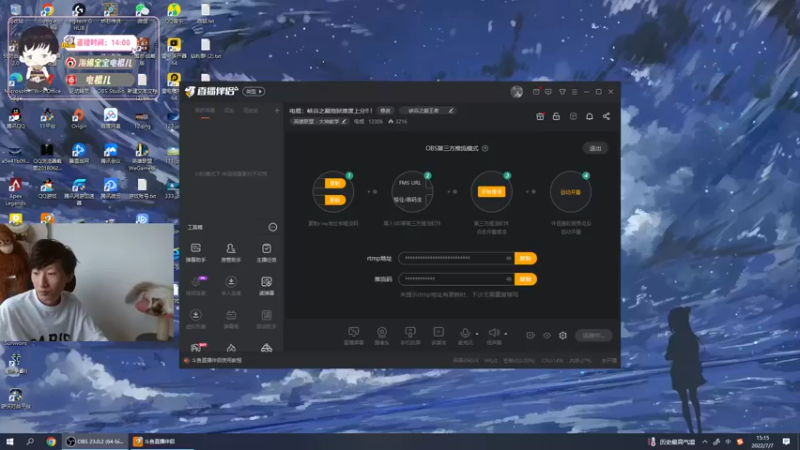Screen dimensions: 800x450
Task: Click the record camera icon near settings gear
Action: coord(531,335)
